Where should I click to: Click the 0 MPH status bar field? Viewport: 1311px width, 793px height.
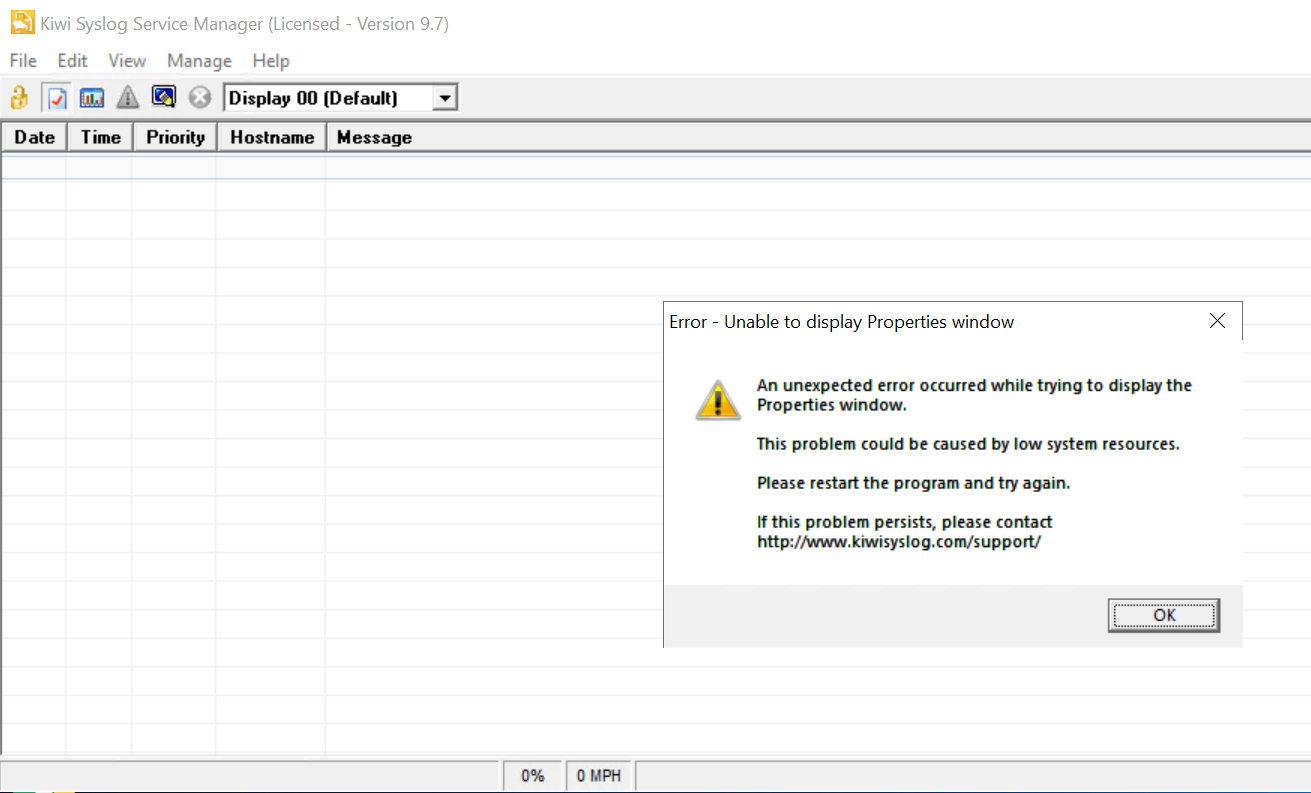[x=599, y=775]
